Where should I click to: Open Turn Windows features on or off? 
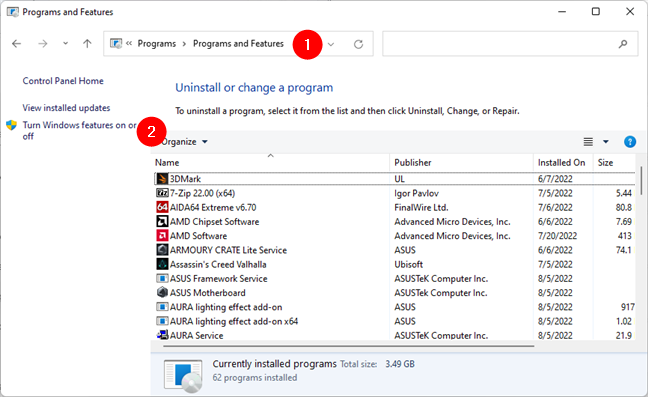tap(79, 131)
